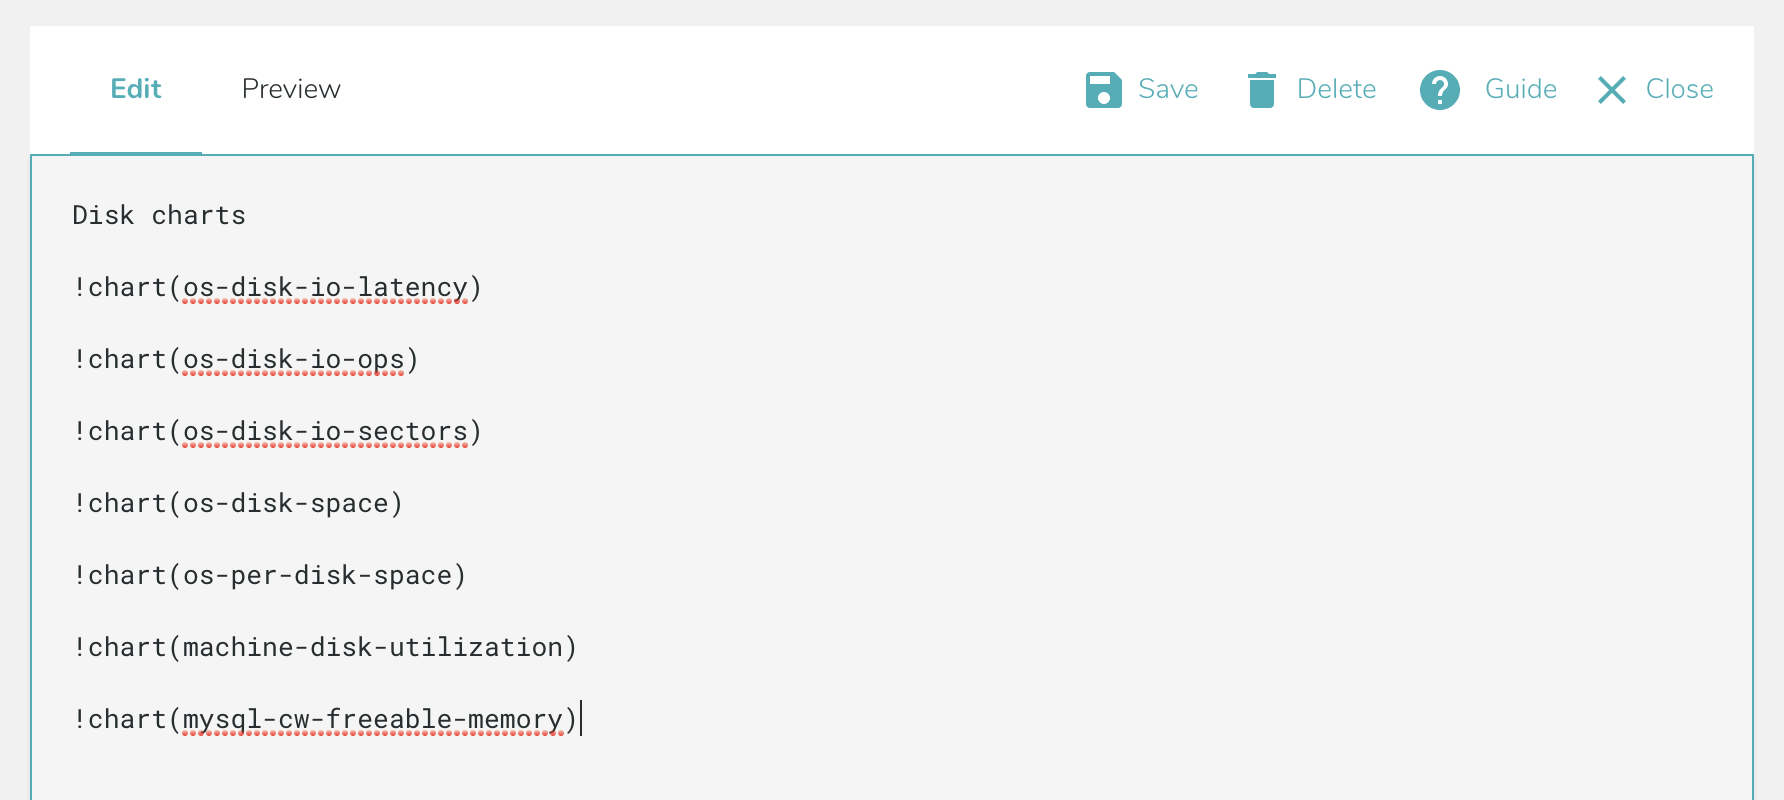Click the os-disk-io-latency chart line
Screen dimensions: 1784x800
[x=277, y=288]
